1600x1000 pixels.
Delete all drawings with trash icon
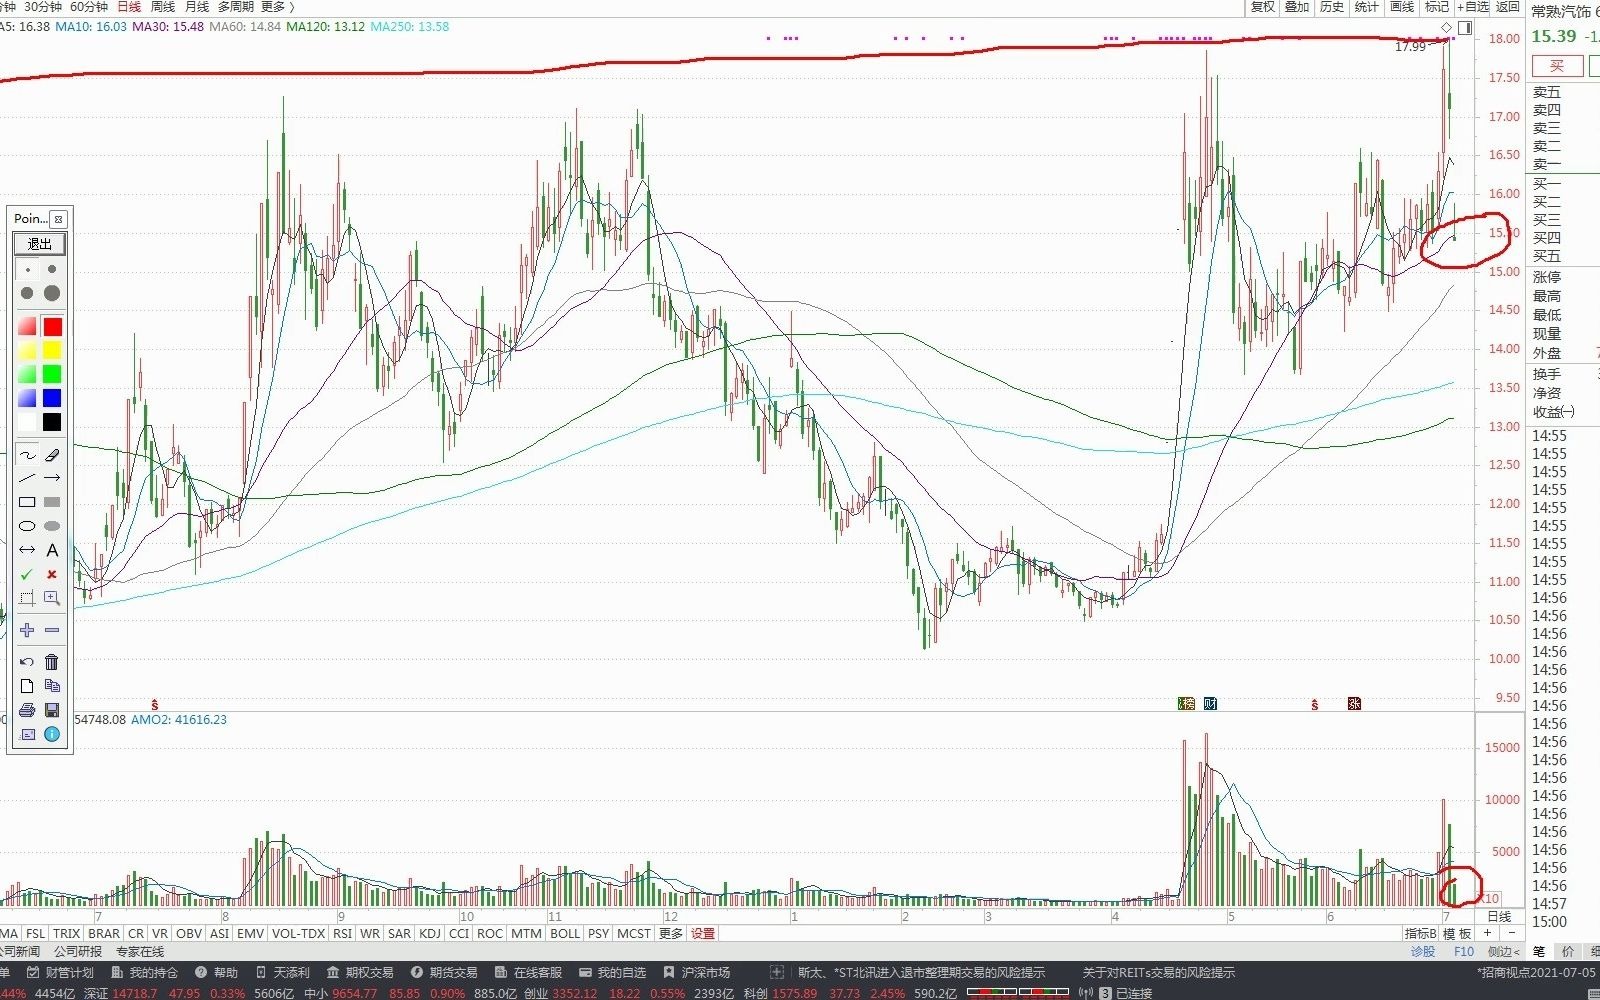[x=52, y=662]
